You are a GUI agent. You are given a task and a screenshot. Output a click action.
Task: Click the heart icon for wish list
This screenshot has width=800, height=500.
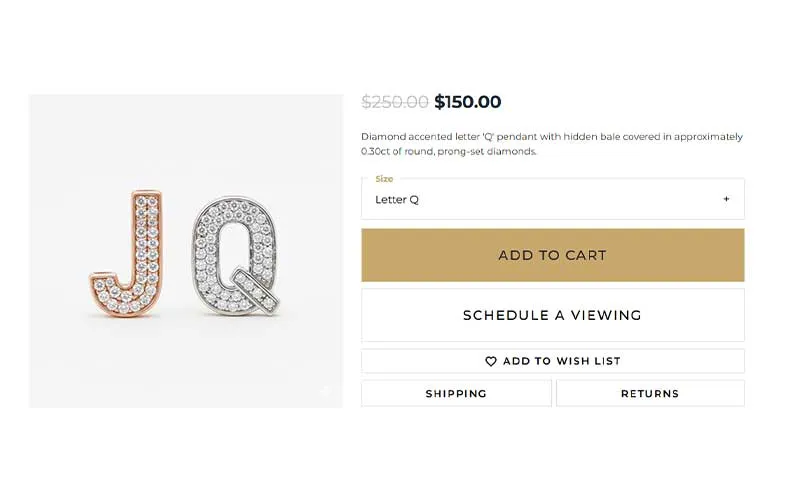click(491, 361)
